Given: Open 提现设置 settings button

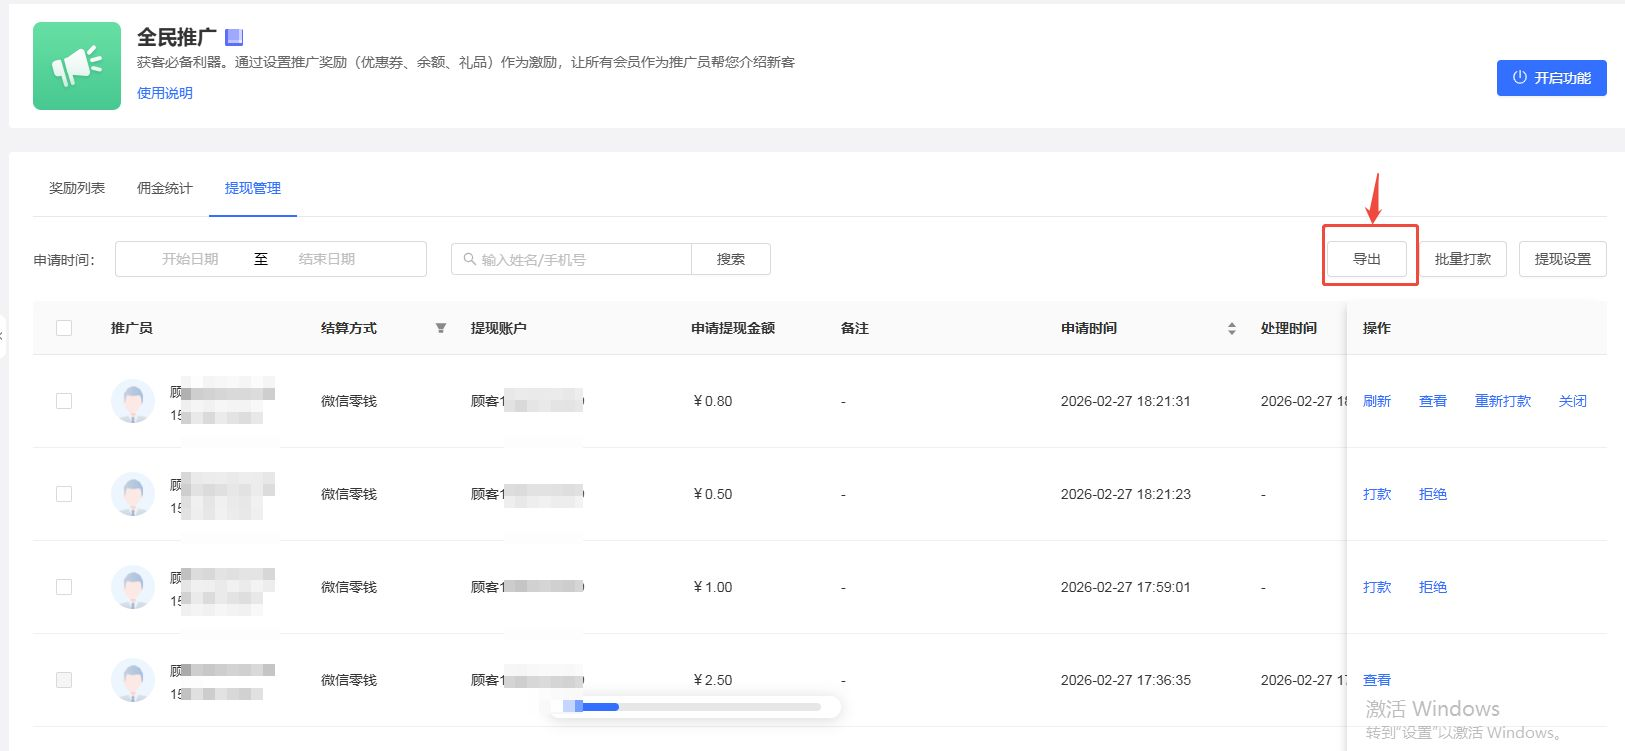Looking at the screenshot, I should (x=1563, y=259).
